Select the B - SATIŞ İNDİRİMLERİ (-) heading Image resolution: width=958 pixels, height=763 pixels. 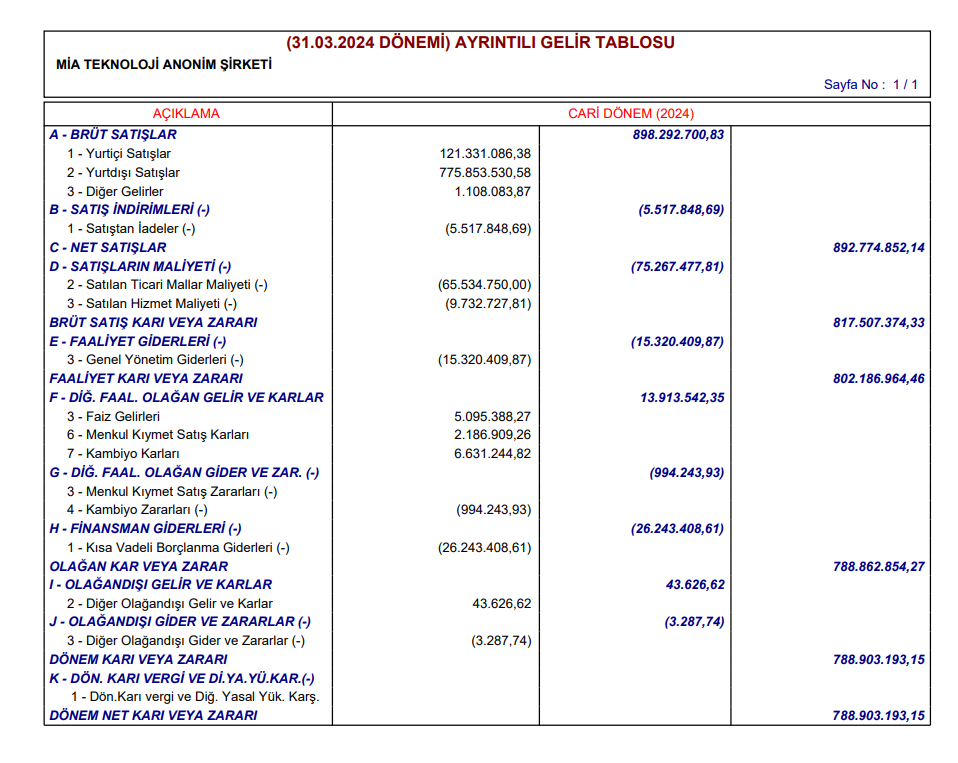(130, 210)
